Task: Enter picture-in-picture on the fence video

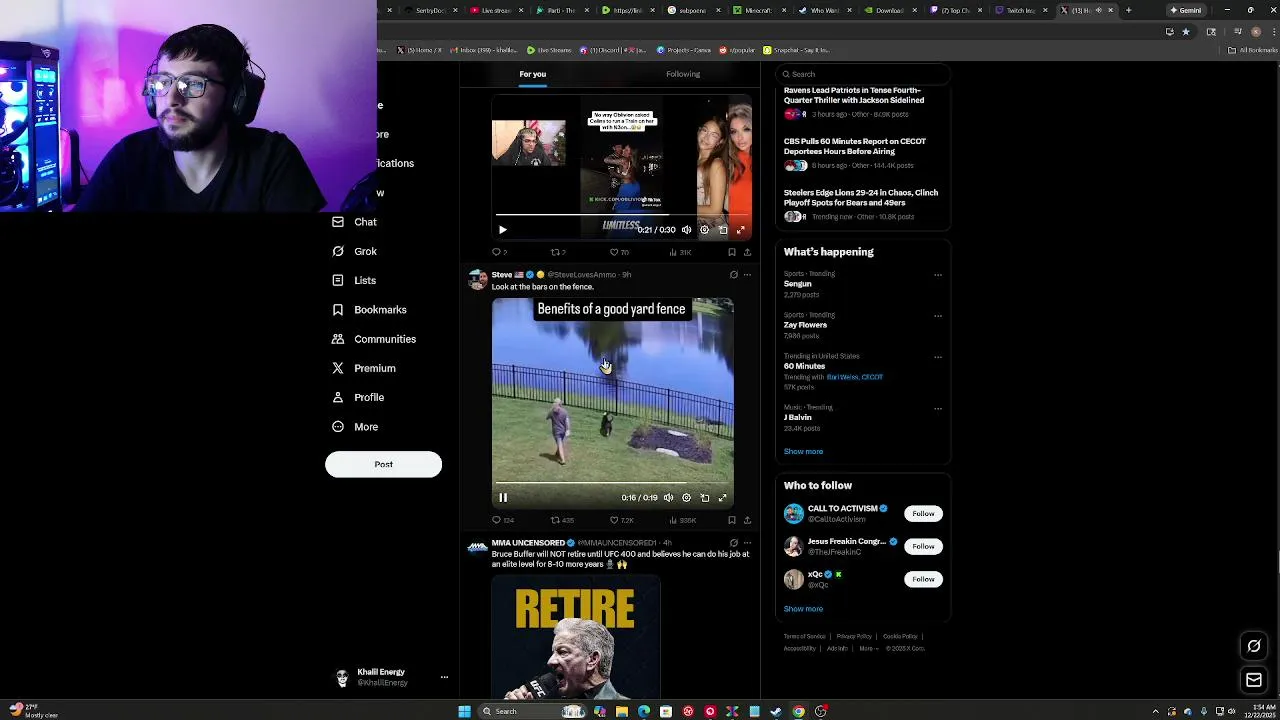Action: pyautogui.click(x=705, y=498)
